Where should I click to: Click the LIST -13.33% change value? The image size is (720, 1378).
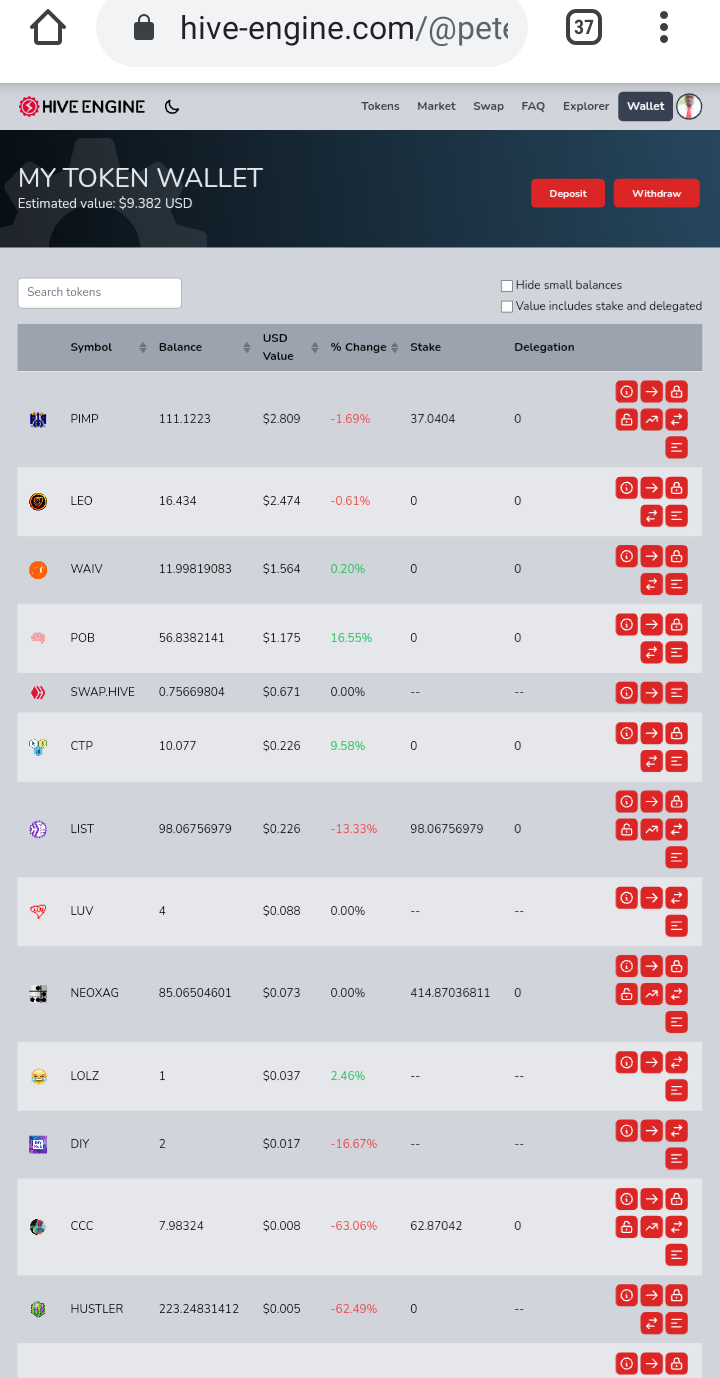(354, 829)
